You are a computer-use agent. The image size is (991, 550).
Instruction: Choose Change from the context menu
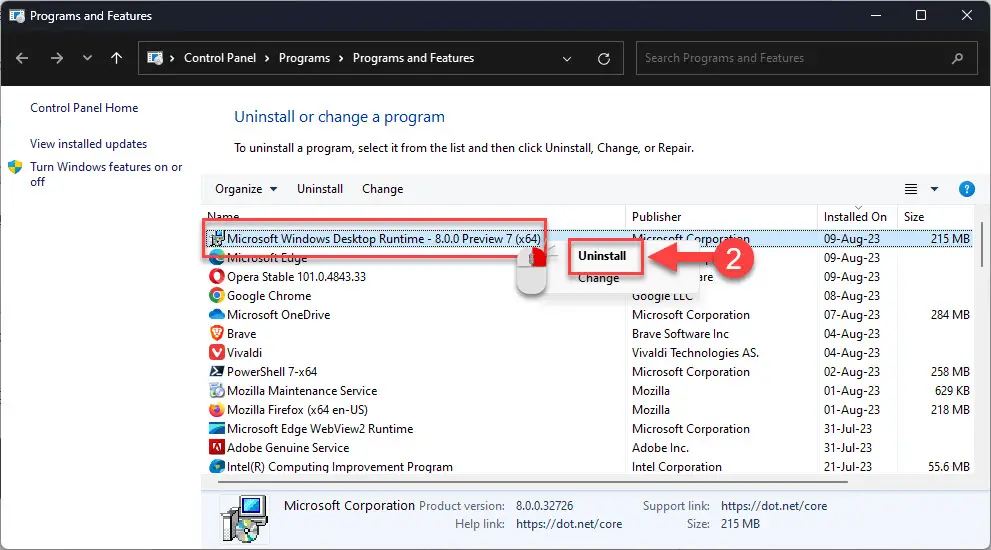pos(599,278)
